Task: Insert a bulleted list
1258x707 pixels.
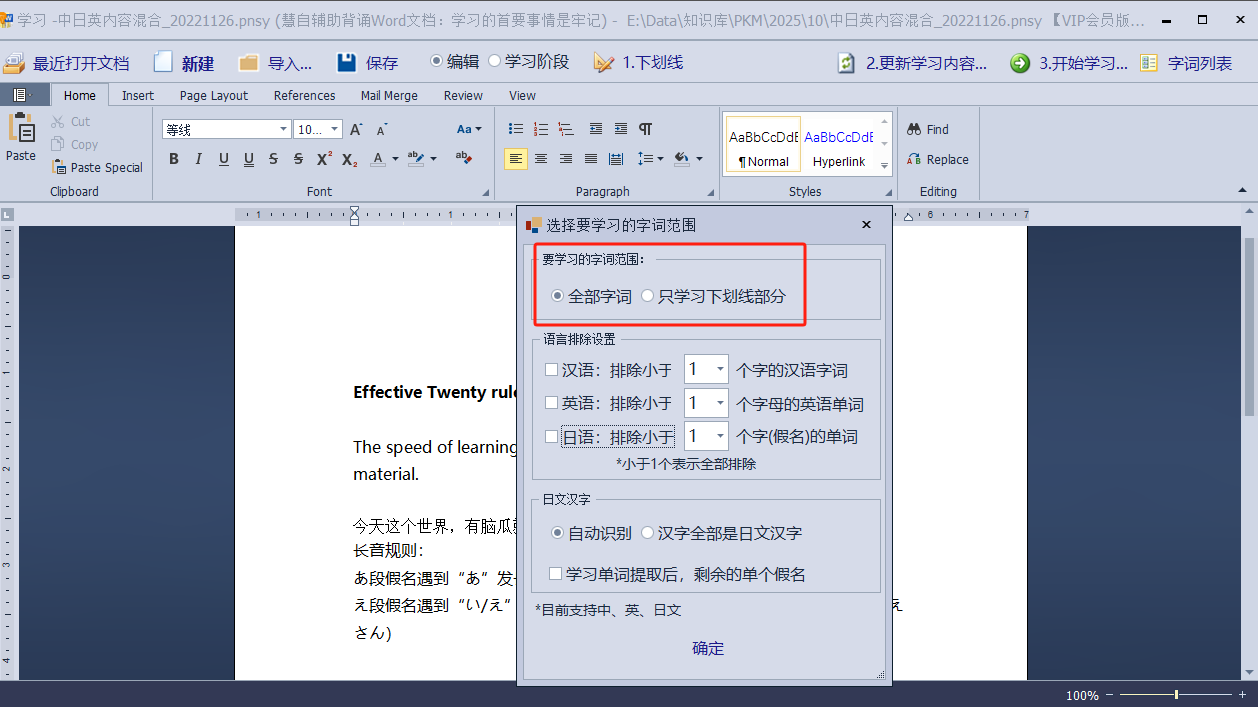Action: pos(516,129)
